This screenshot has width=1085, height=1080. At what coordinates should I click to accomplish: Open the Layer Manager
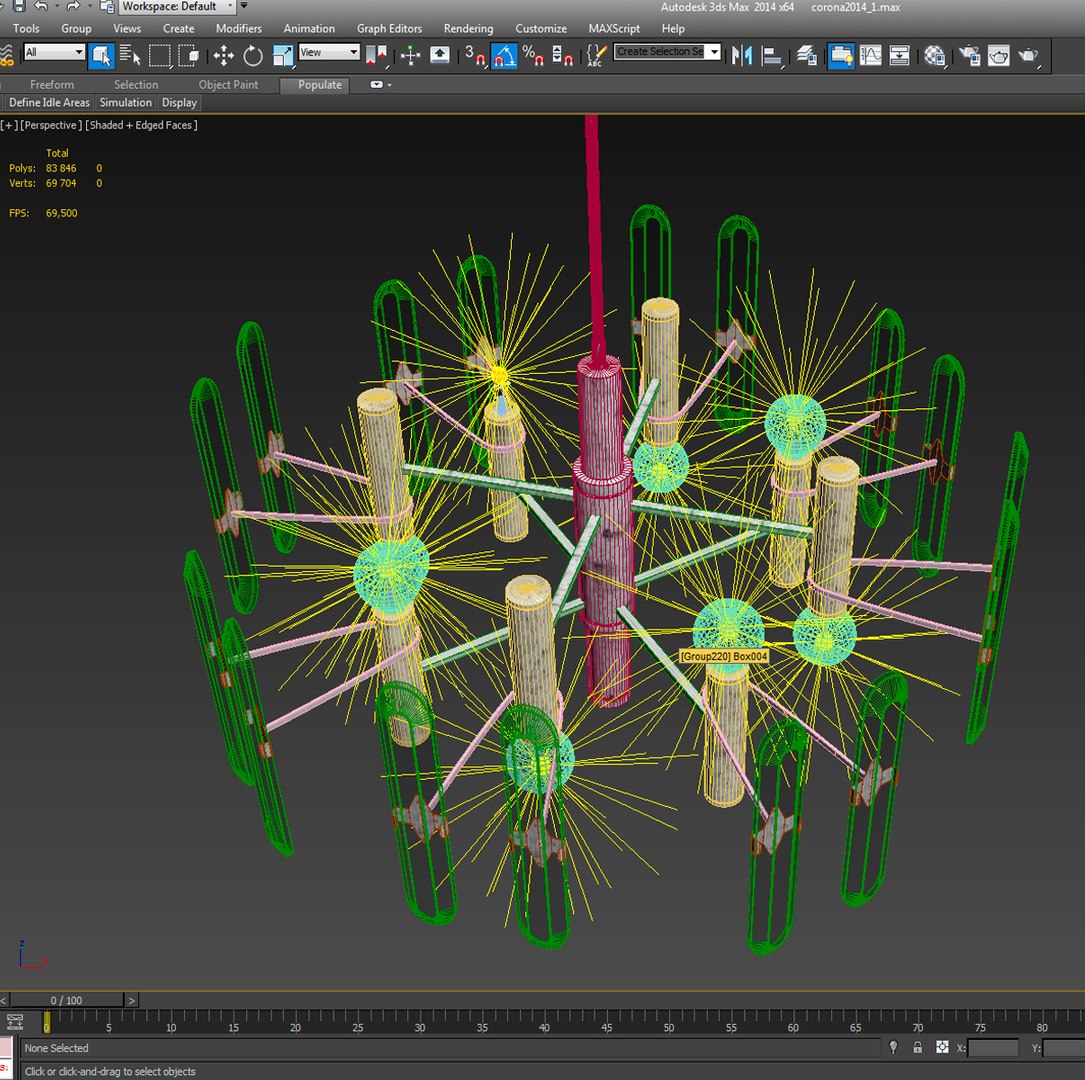[806, 55]
